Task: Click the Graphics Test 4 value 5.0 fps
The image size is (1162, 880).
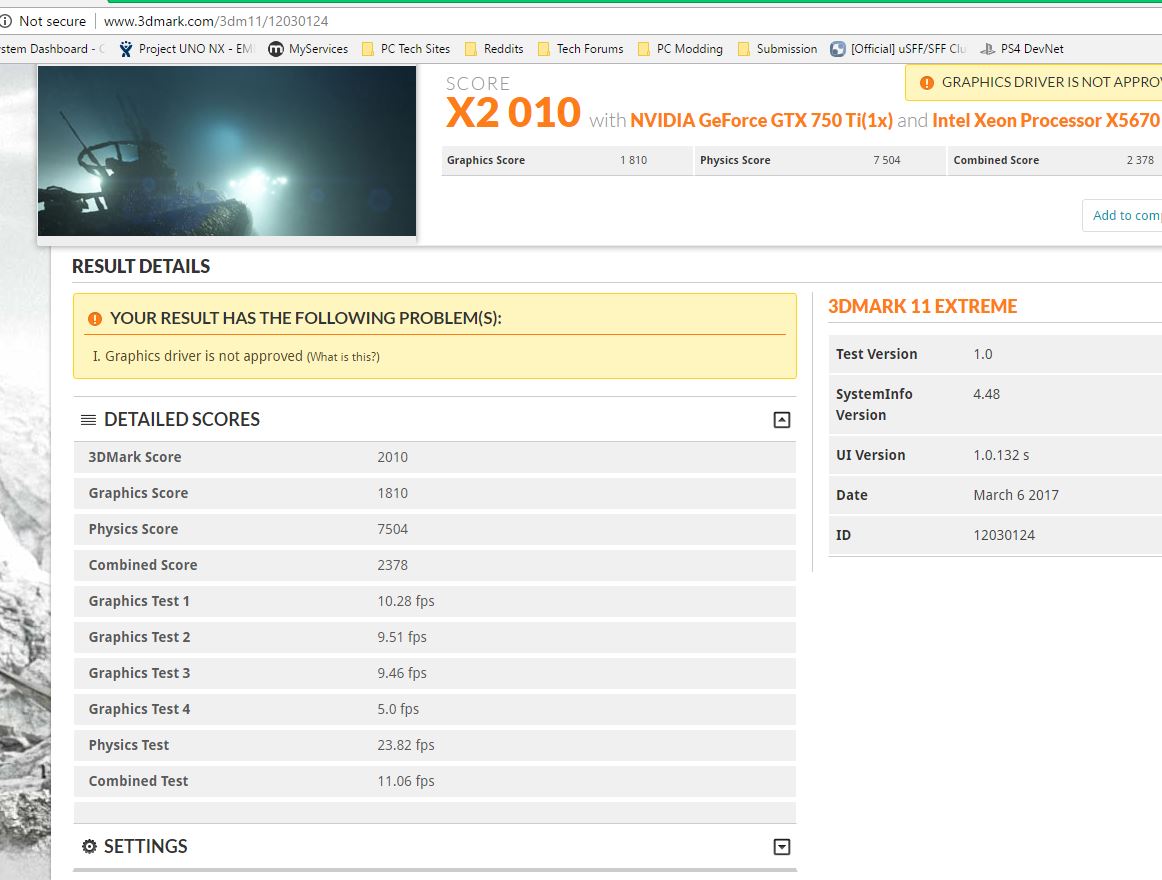Action: coord(398,709)
